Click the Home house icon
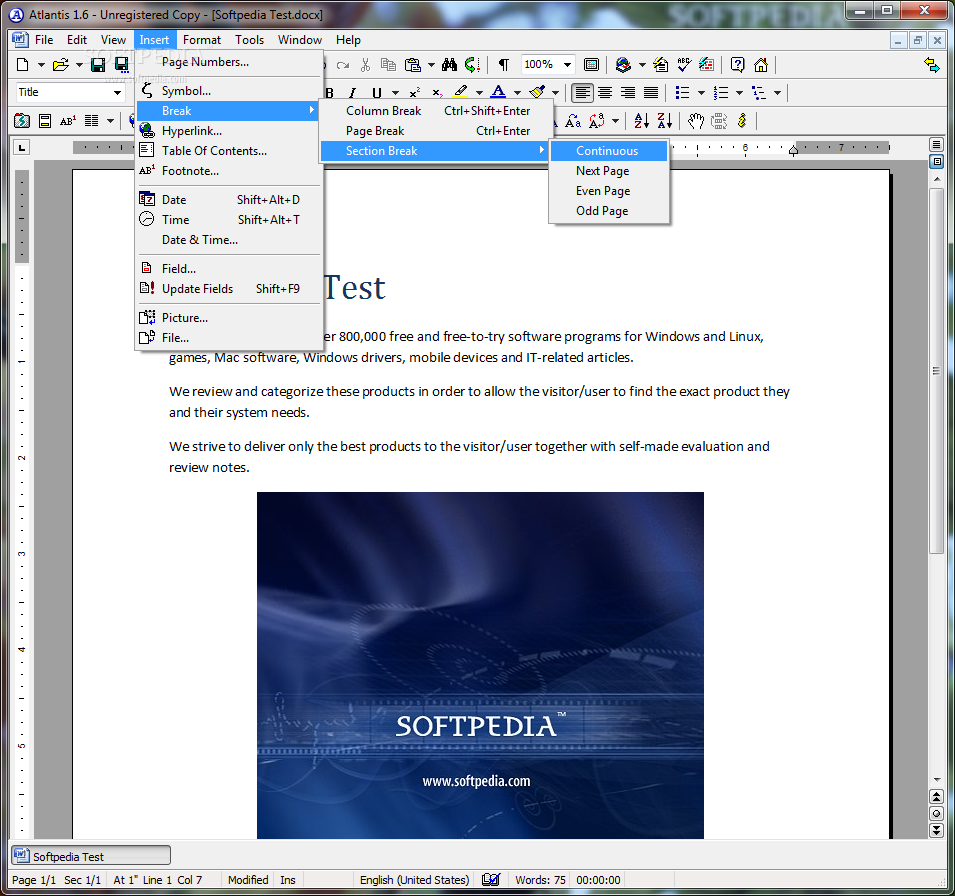 pyautogui.click(x=761, y=65)
